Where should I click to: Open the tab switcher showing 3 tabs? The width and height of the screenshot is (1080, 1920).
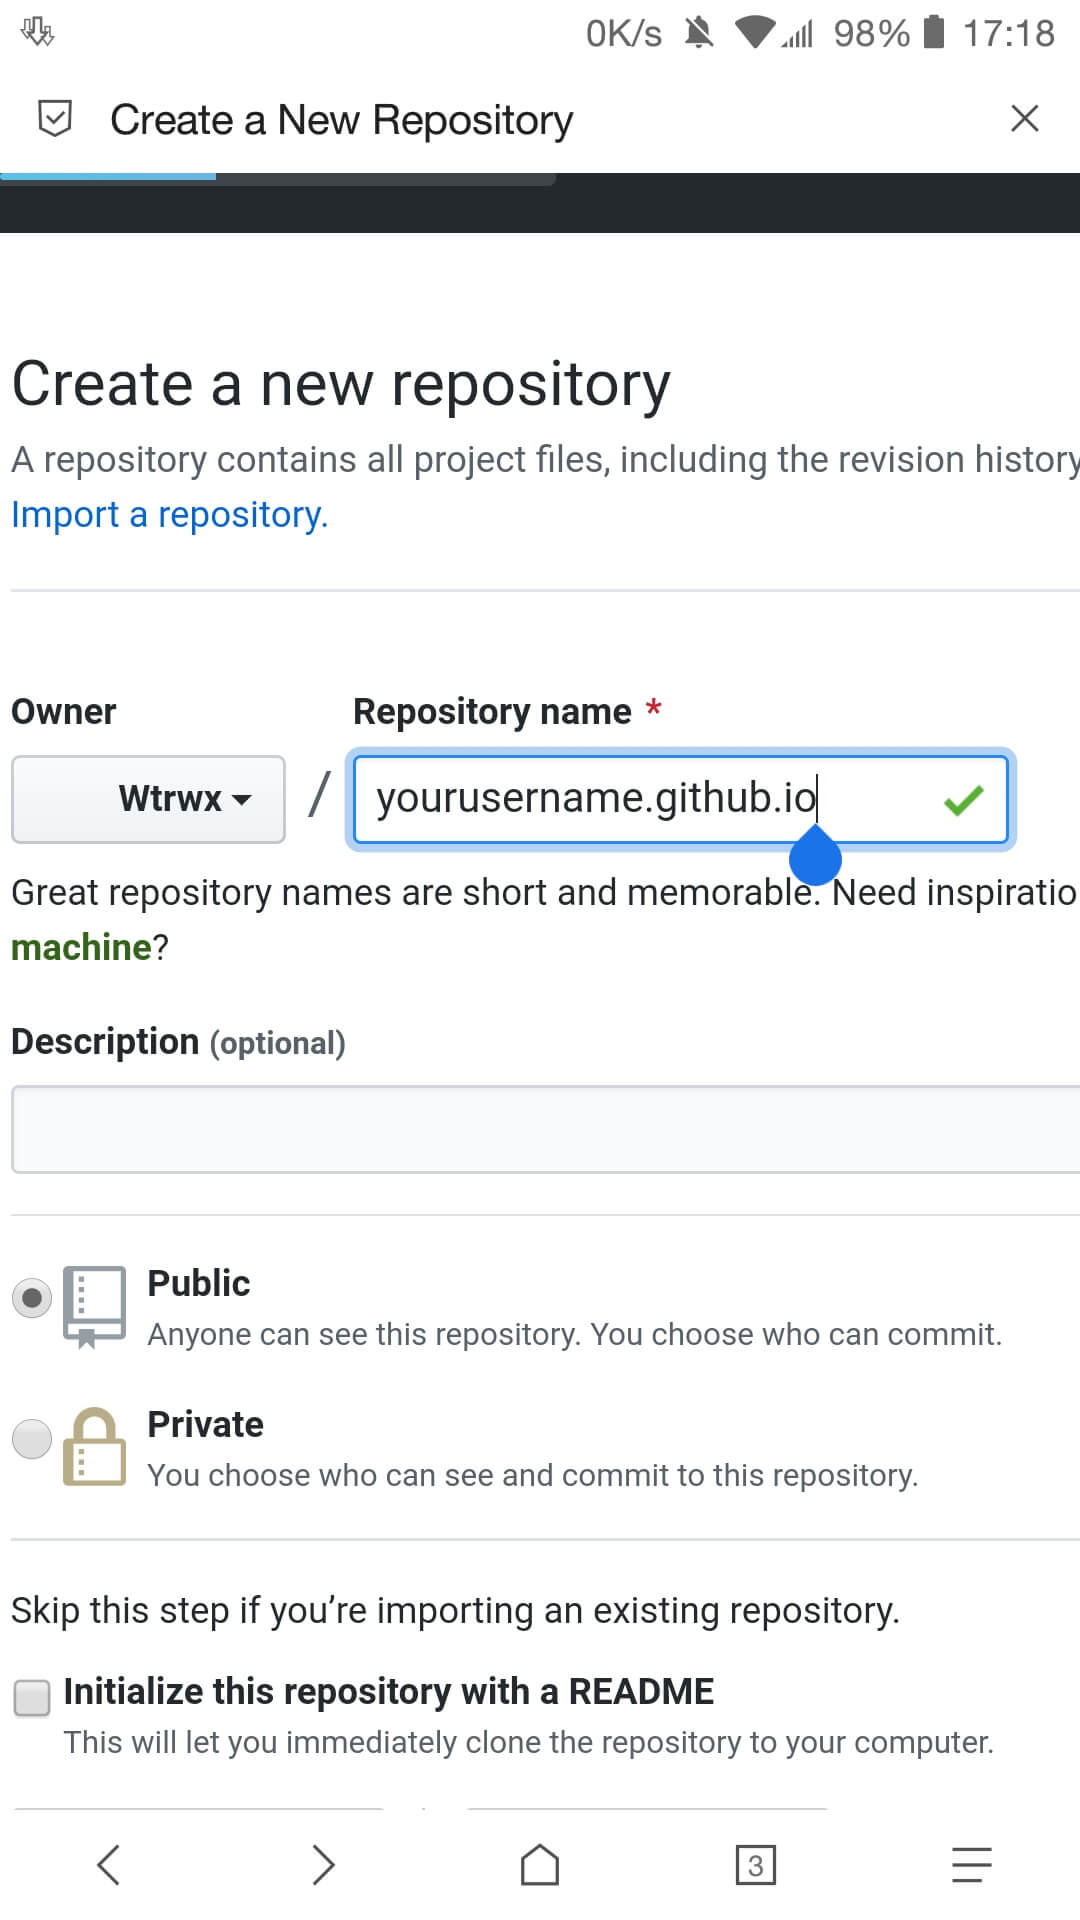pyautogui.click(x=755, y=1865)
